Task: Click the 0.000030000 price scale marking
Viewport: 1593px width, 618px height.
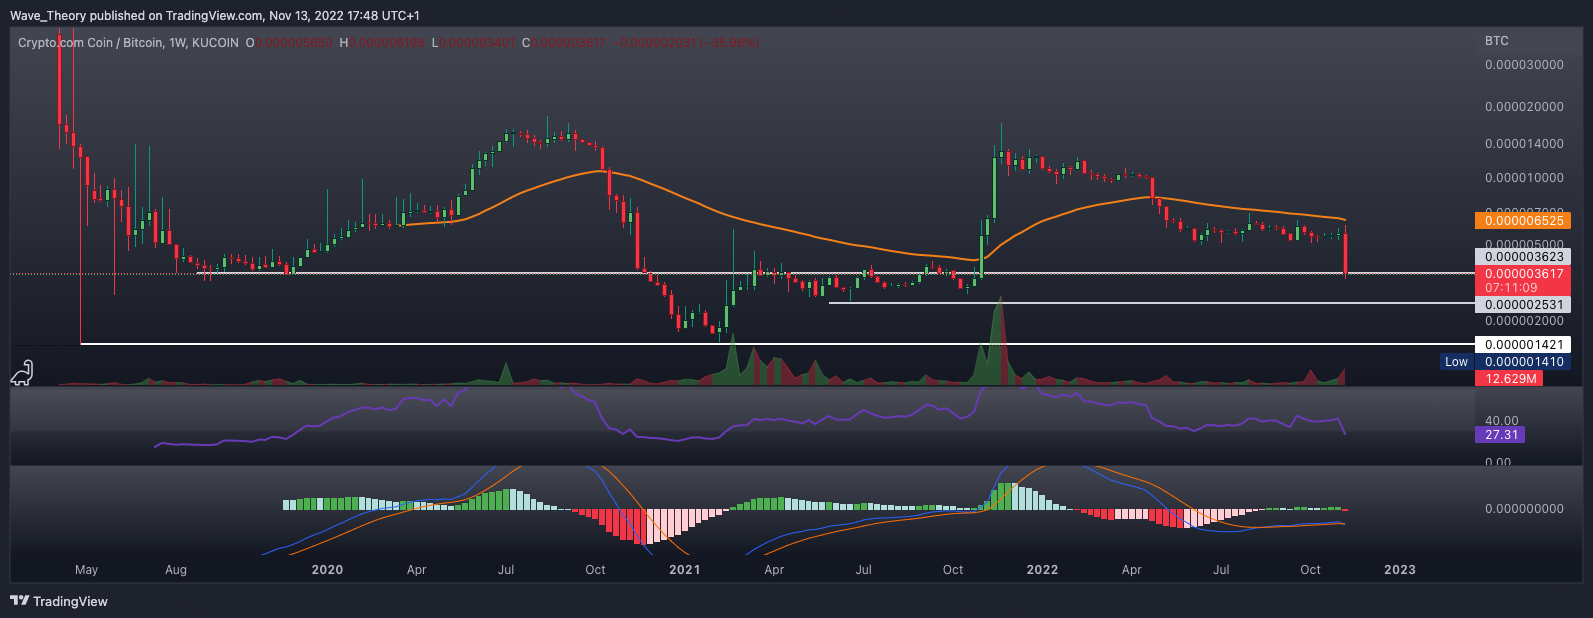Action: click(1523, 65)
